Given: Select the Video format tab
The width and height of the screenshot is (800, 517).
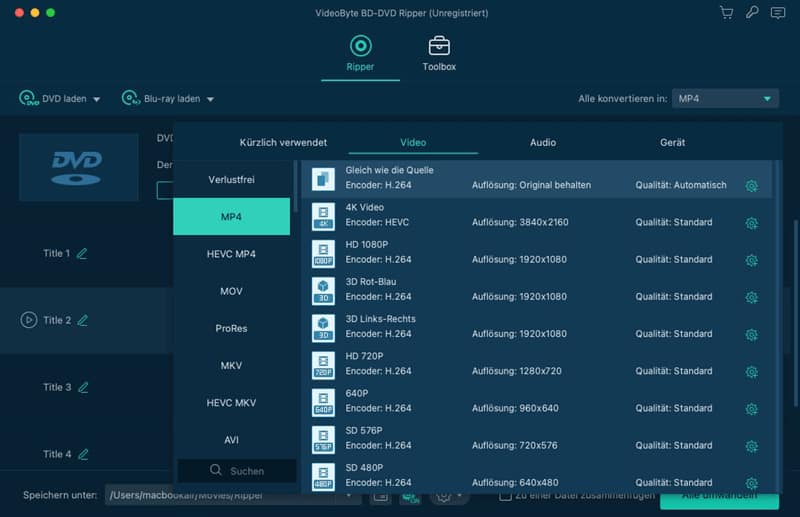Looking at the screenshot, I should click(x=413, y=142).
